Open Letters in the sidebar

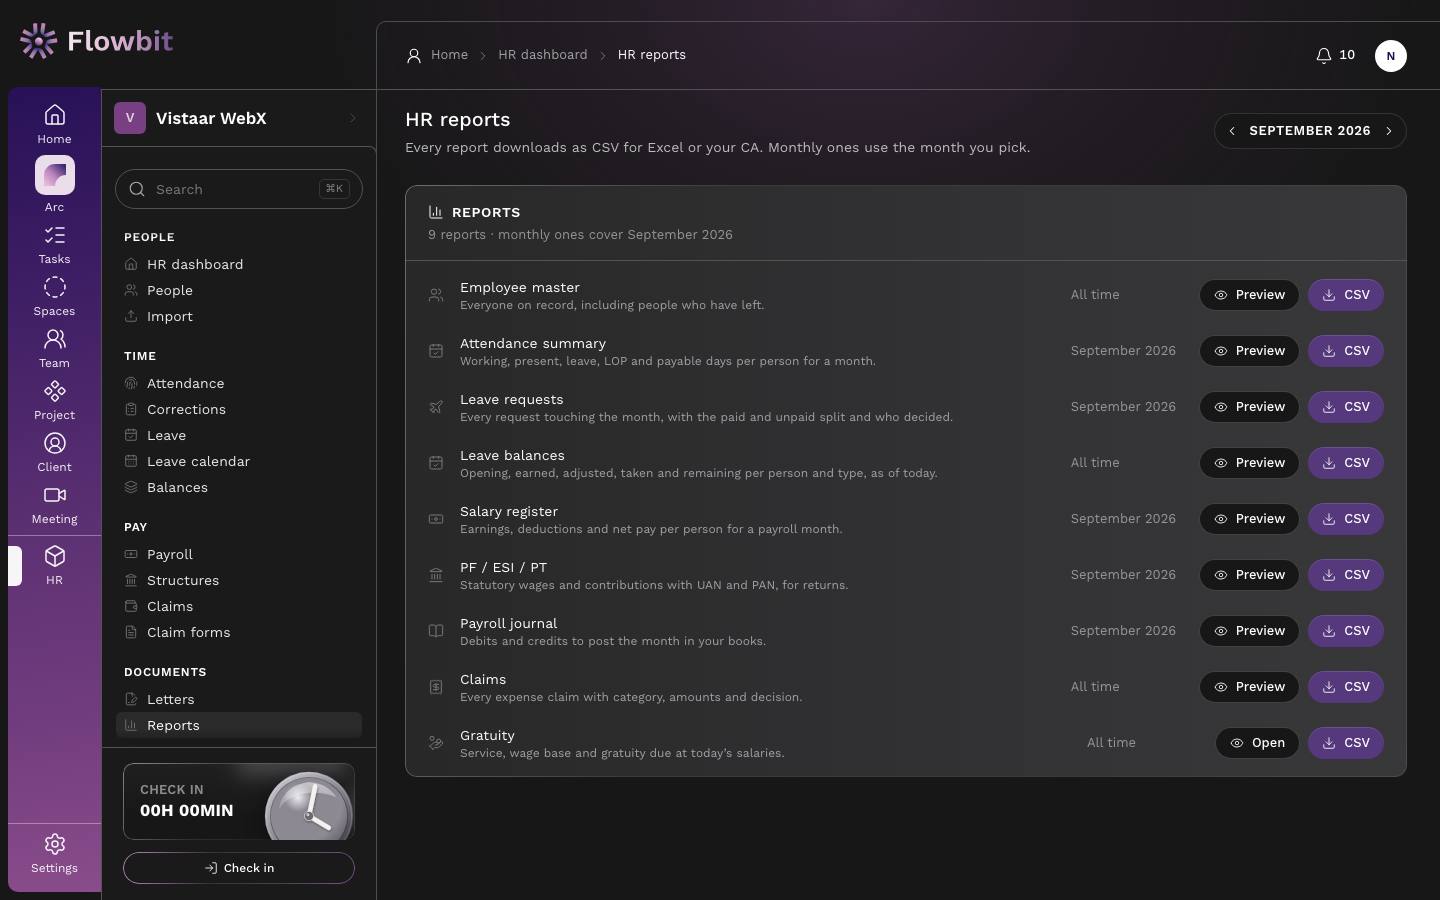[x=239, y=699]
